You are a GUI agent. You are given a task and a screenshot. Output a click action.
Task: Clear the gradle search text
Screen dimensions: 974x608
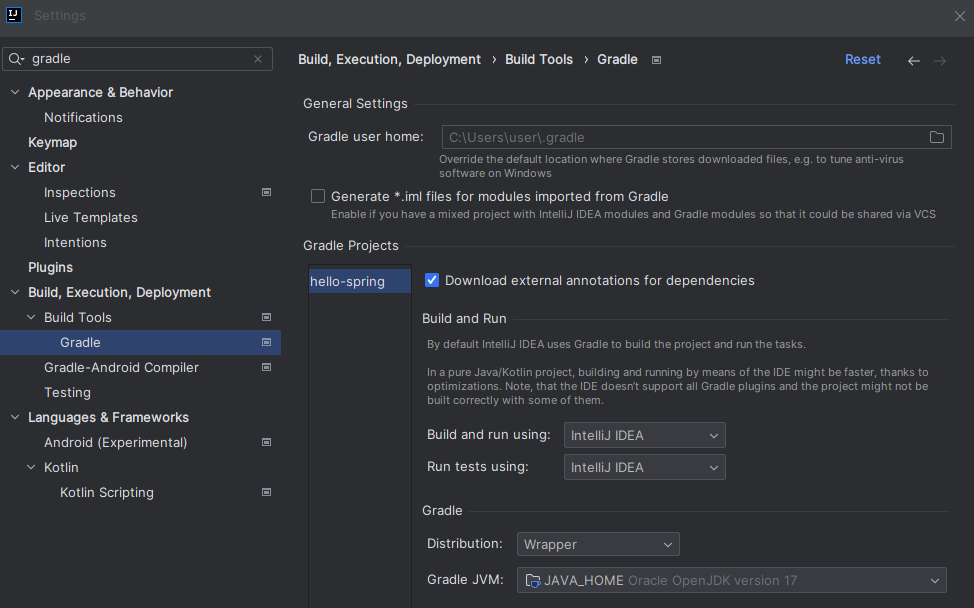[258, 59]
